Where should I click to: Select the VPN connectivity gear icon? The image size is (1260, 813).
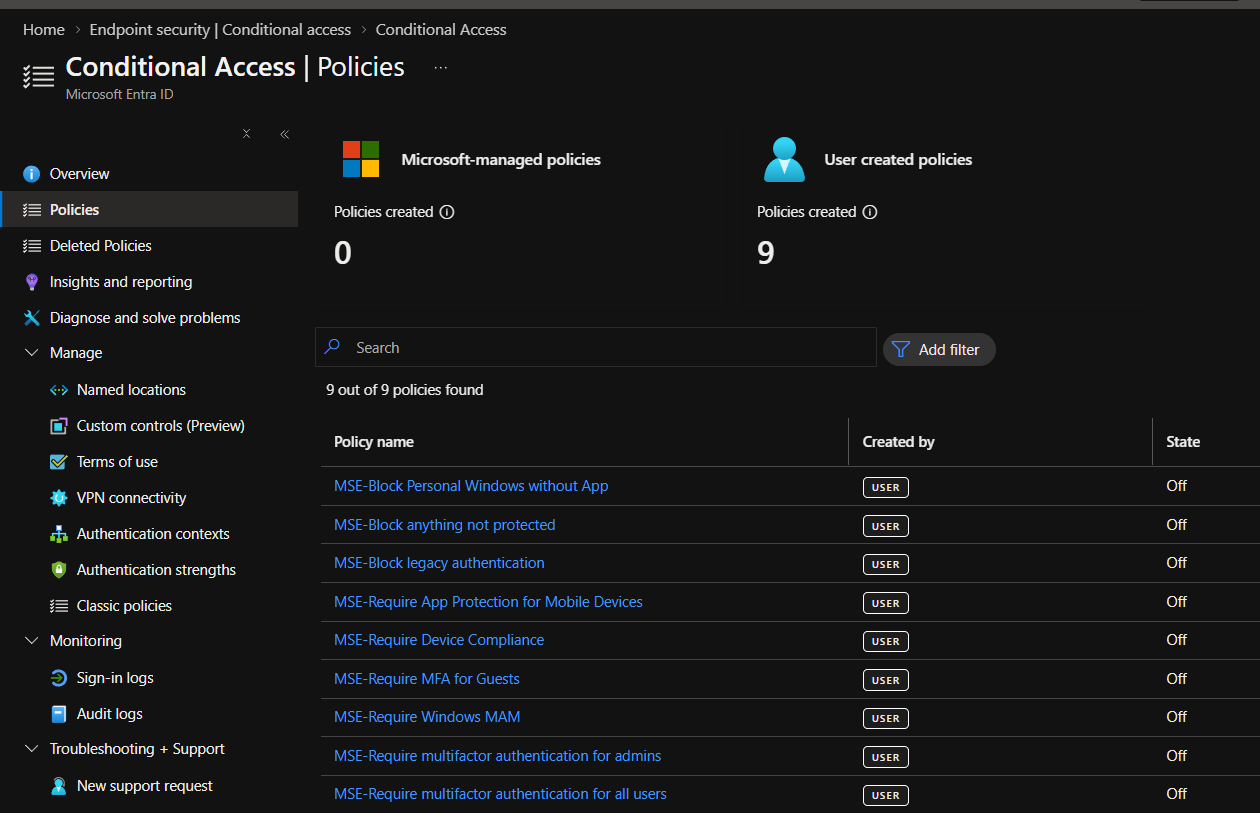point(58,497)
